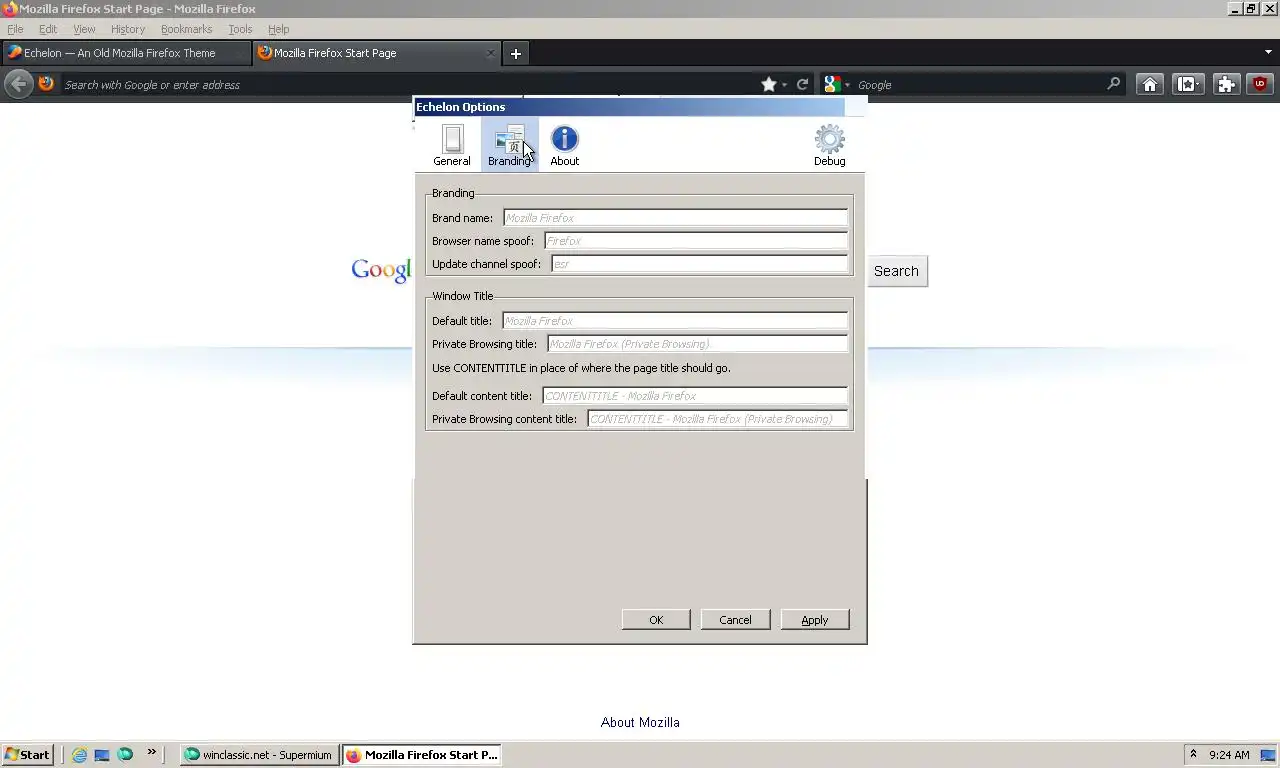Click the tray icon beside the clock
This screenshot has width=1280, height=768.
(1267, 755)
